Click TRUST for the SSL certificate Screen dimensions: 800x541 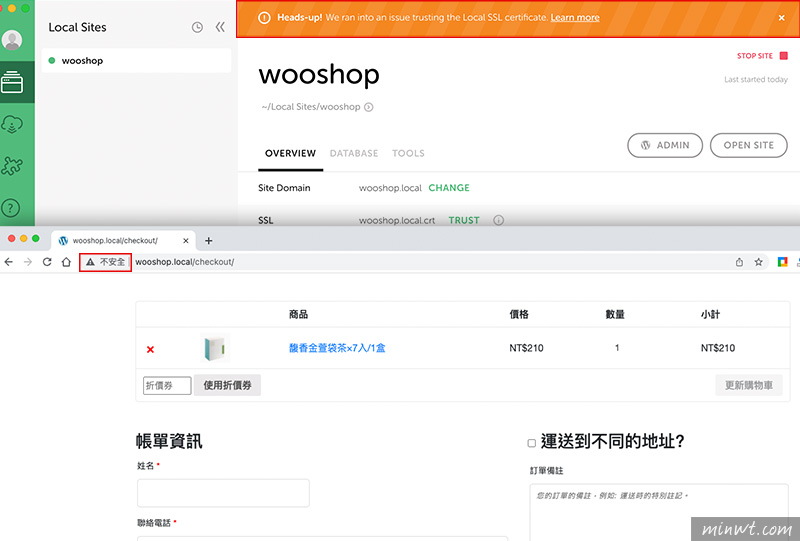464,220
